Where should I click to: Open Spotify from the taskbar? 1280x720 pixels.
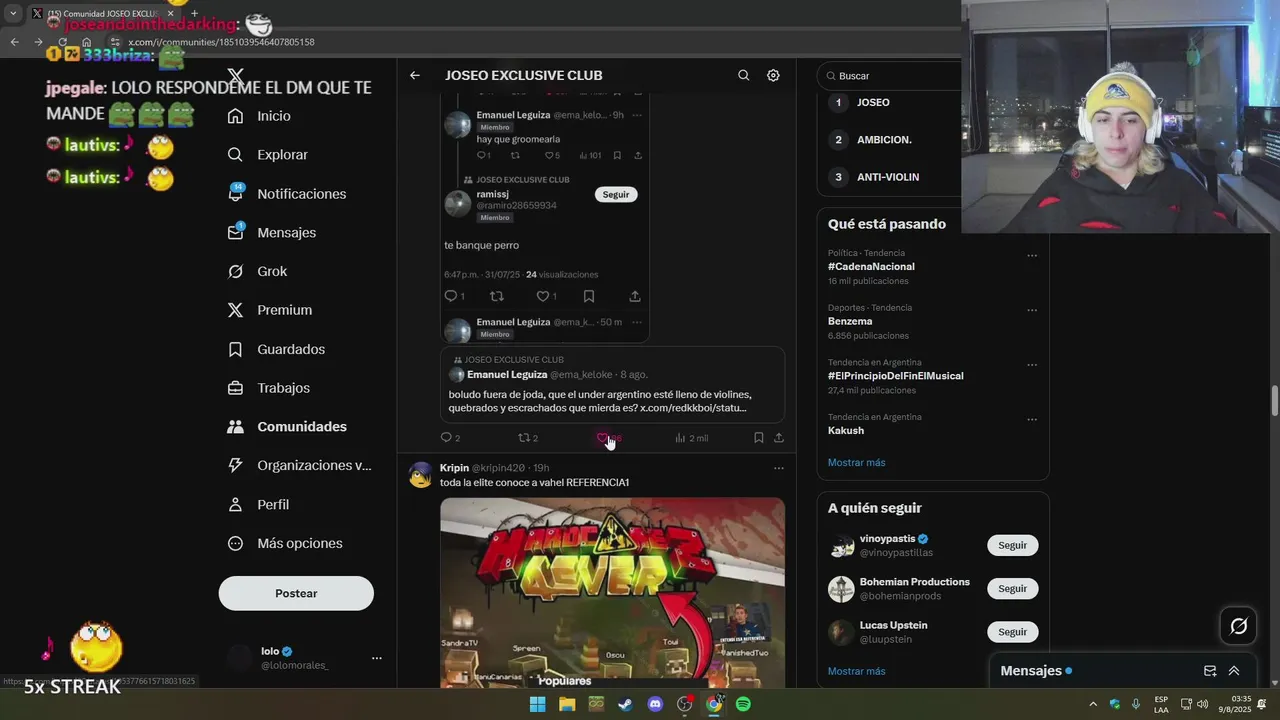pos(743,704)
